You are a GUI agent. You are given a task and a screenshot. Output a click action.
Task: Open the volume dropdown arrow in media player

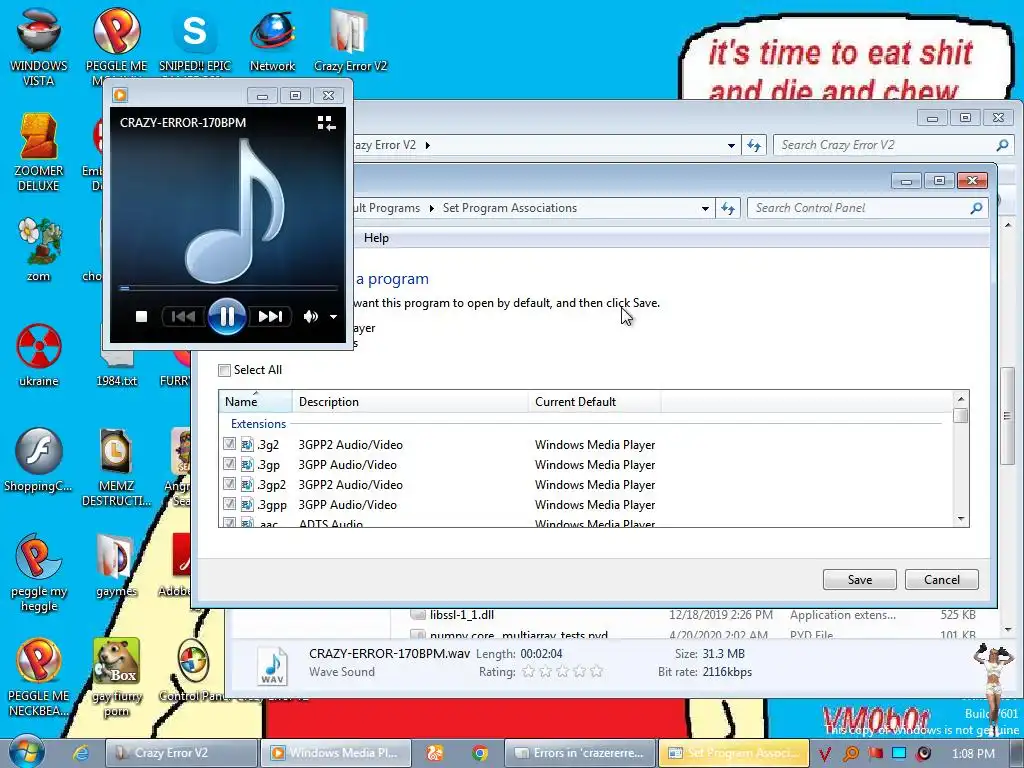(333, 317)
